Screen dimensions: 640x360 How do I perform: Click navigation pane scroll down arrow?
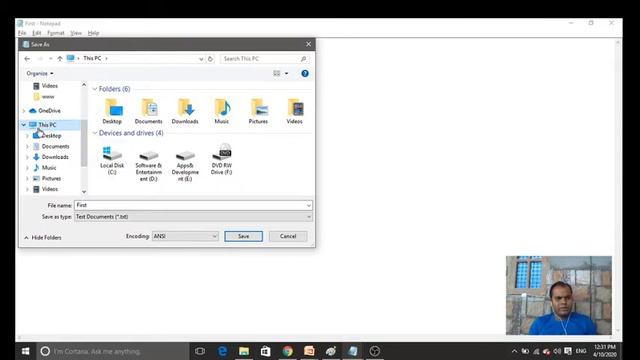pos(84,191)
